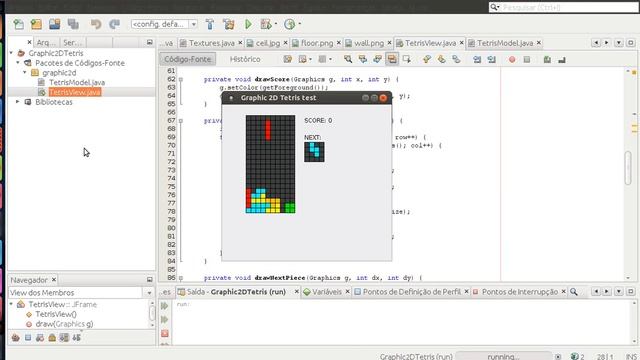Collapse the graphic2d package node
640x360 pixels.
[x=25, y=73]
